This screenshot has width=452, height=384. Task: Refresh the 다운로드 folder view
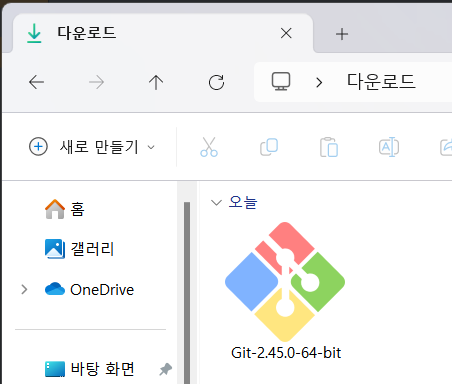[216, 82]
